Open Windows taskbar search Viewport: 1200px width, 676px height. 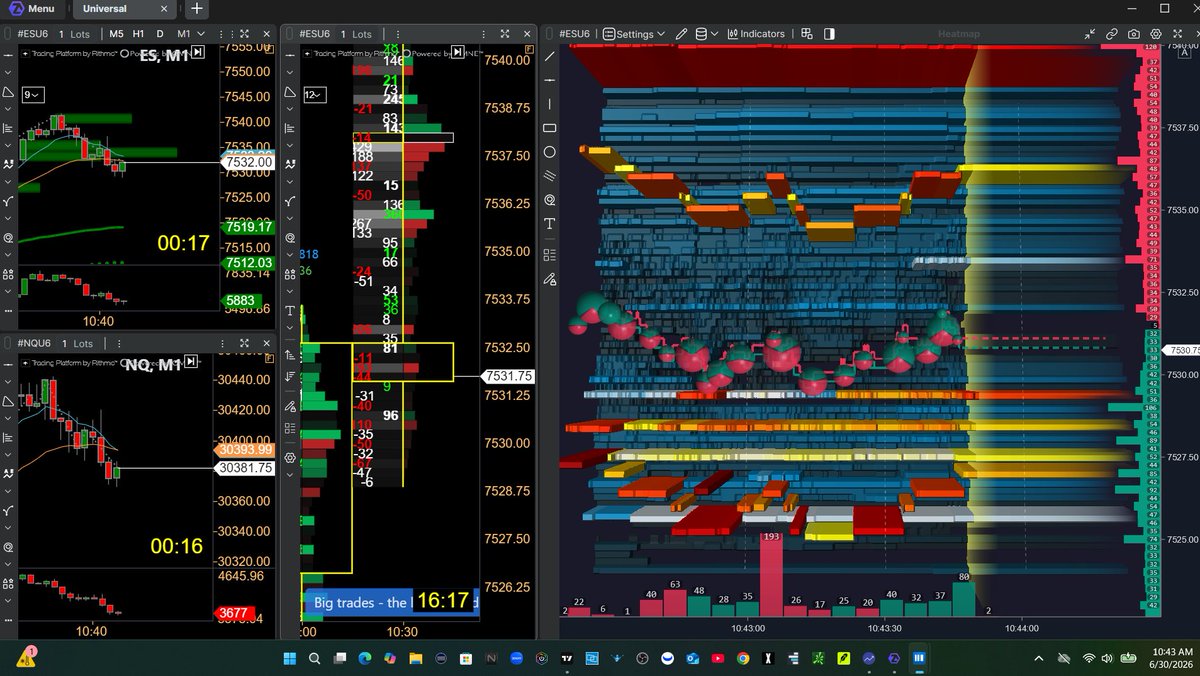coord(315,659)
